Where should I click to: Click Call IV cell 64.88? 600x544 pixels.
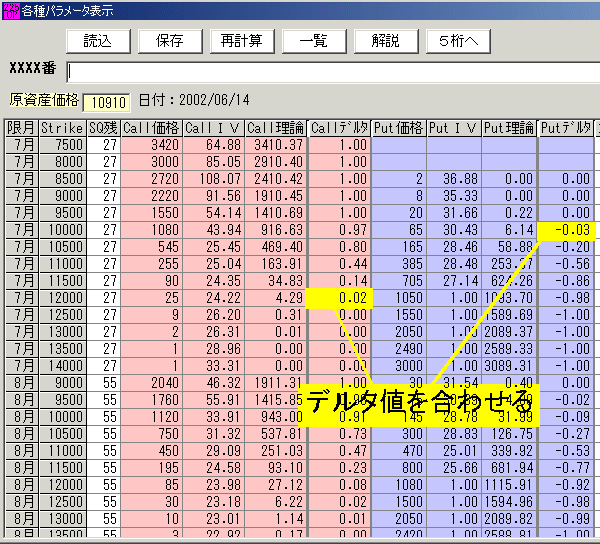(x=214, y=145)
